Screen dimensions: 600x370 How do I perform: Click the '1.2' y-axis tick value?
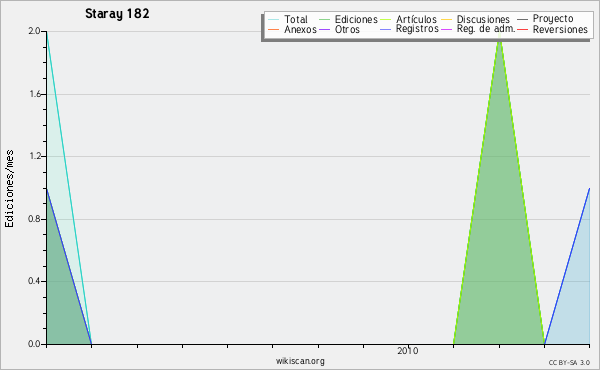pos(35,156)
